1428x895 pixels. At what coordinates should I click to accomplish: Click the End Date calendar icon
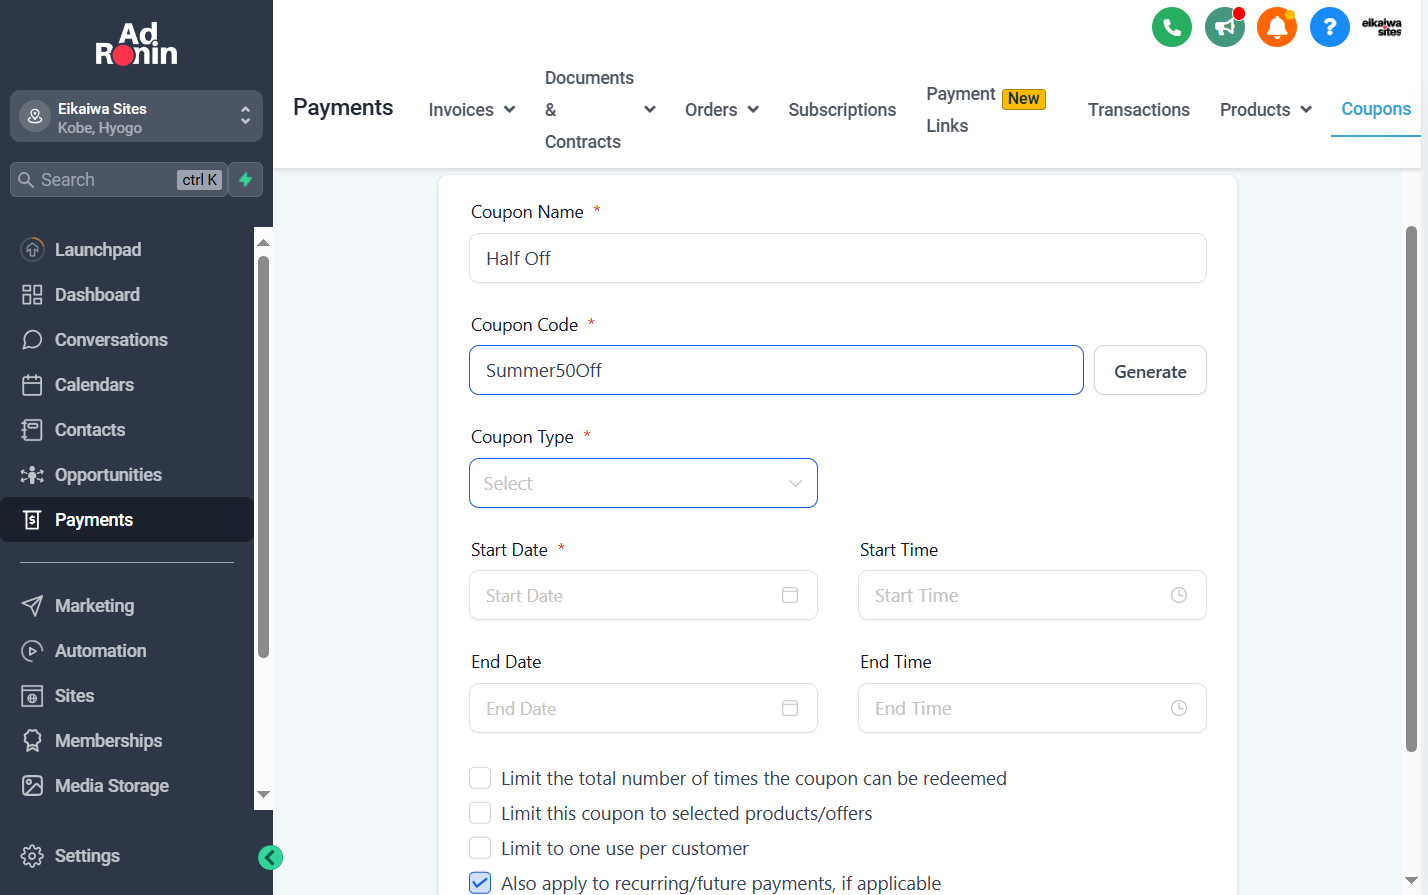tap(790, 708)
